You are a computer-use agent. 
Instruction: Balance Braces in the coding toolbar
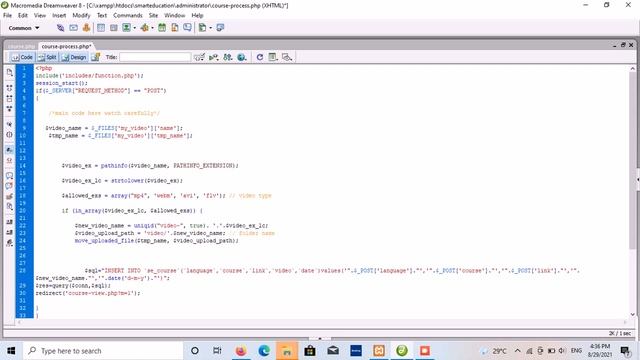(x=9, y=135)
